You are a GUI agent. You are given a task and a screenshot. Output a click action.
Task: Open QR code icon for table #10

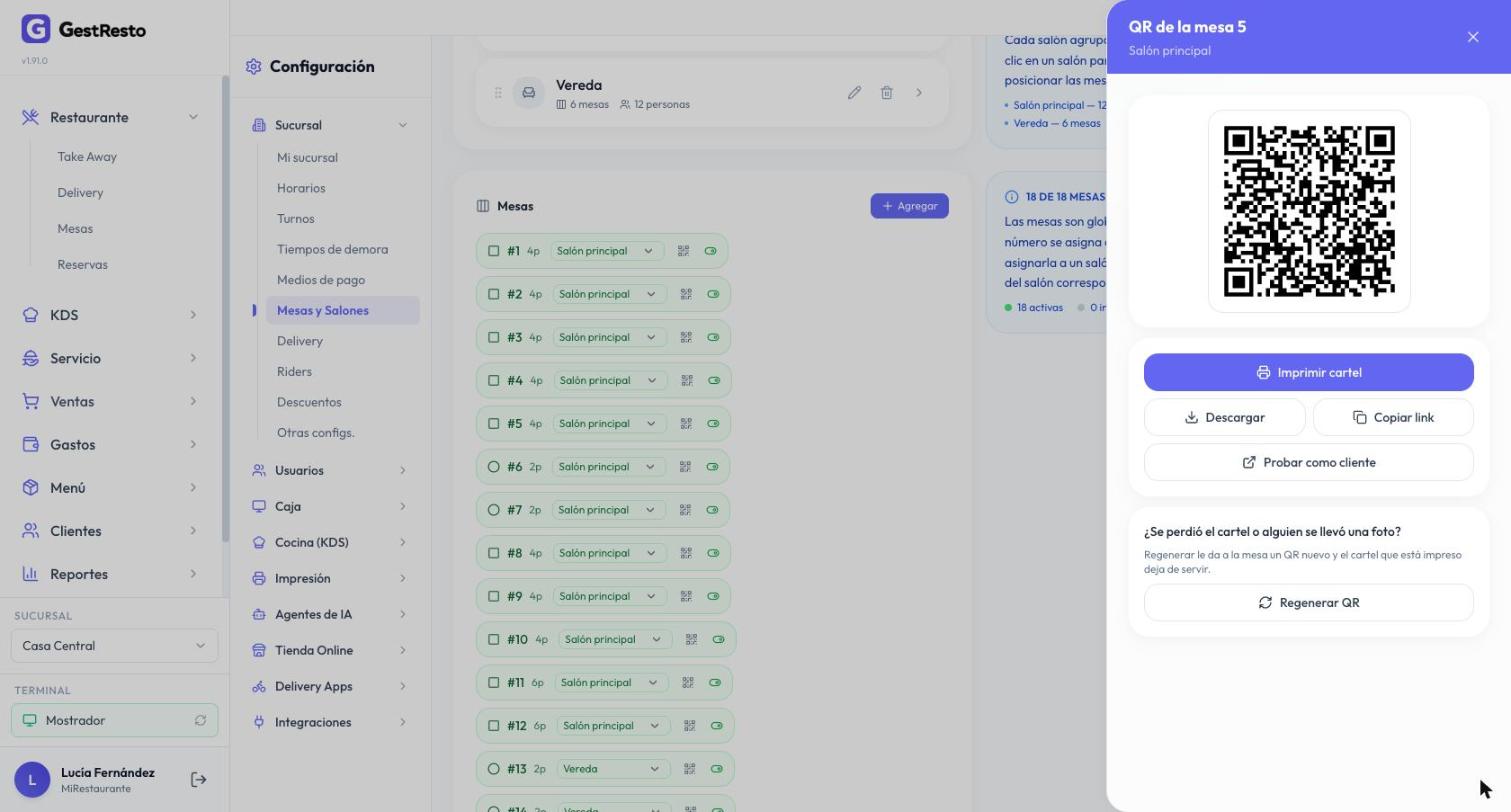[691, 640]
